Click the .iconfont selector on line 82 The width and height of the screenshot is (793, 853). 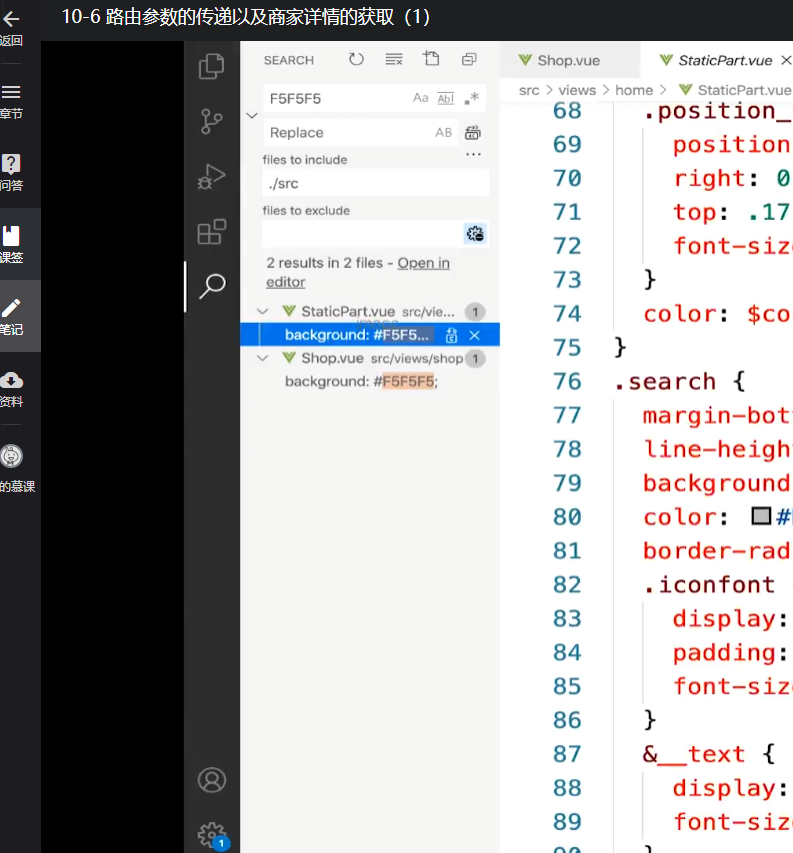(709, 585)
